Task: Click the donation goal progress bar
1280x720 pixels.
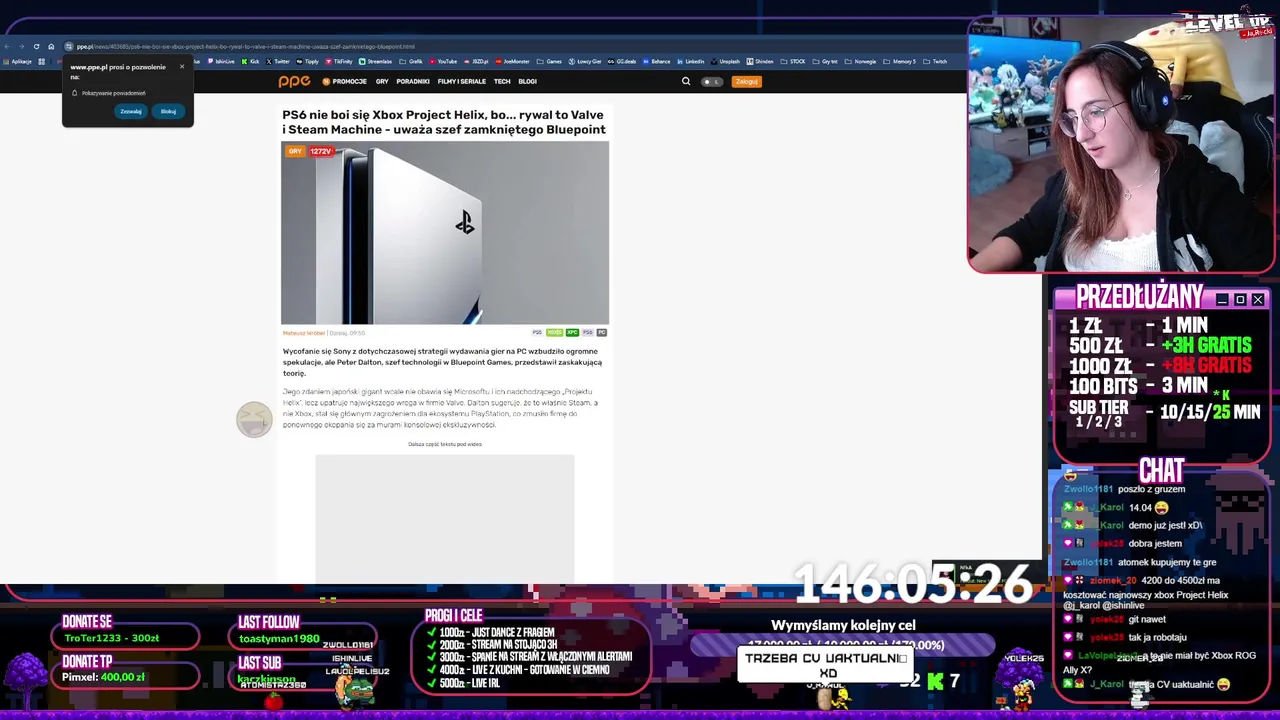Action: 843,646
